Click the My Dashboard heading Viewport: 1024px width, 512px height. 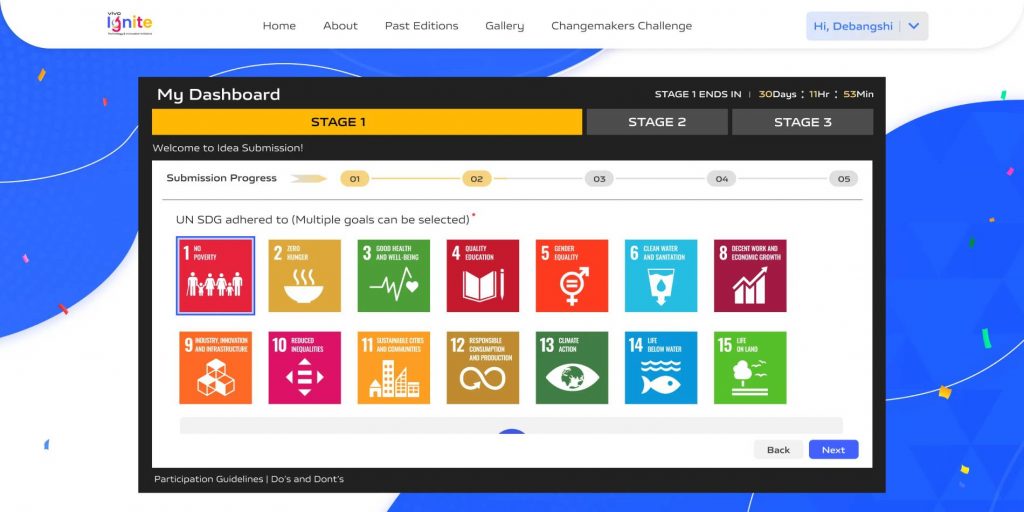218,95
